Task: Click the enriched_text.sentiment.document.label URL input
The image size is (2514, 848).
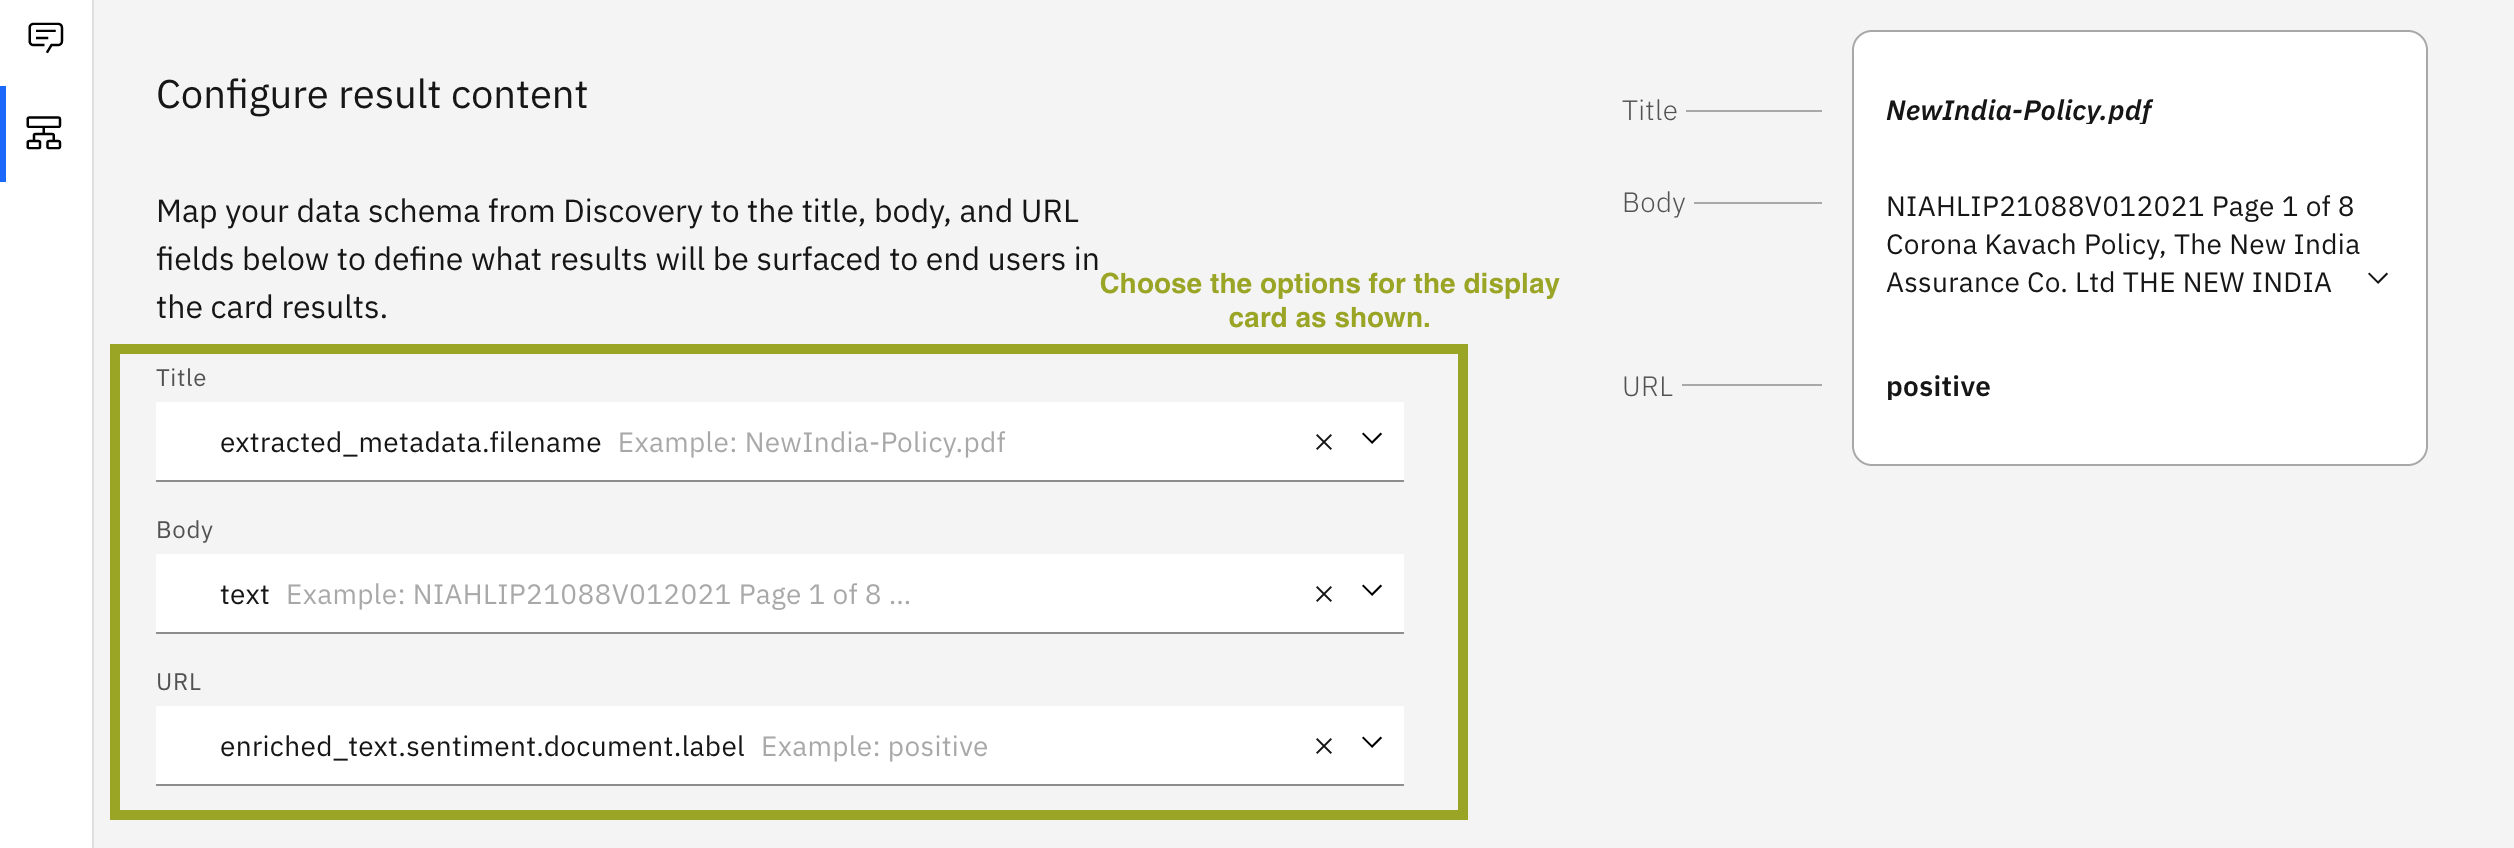Action: [700, 746]
